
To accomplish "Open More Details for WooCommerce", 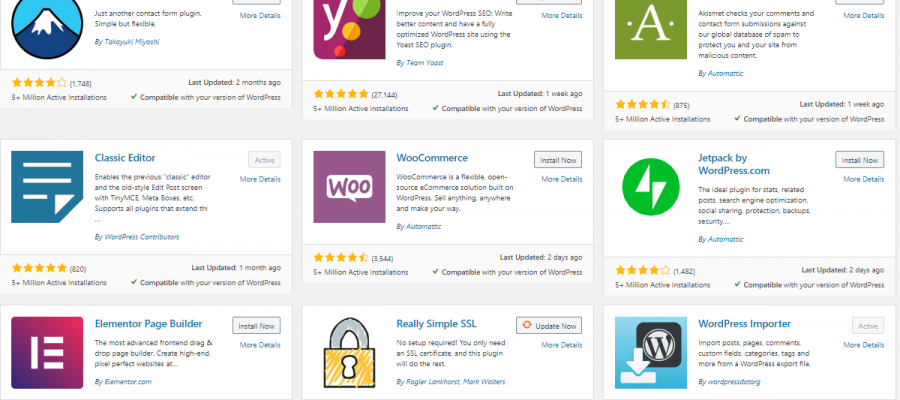I will 562,180.
